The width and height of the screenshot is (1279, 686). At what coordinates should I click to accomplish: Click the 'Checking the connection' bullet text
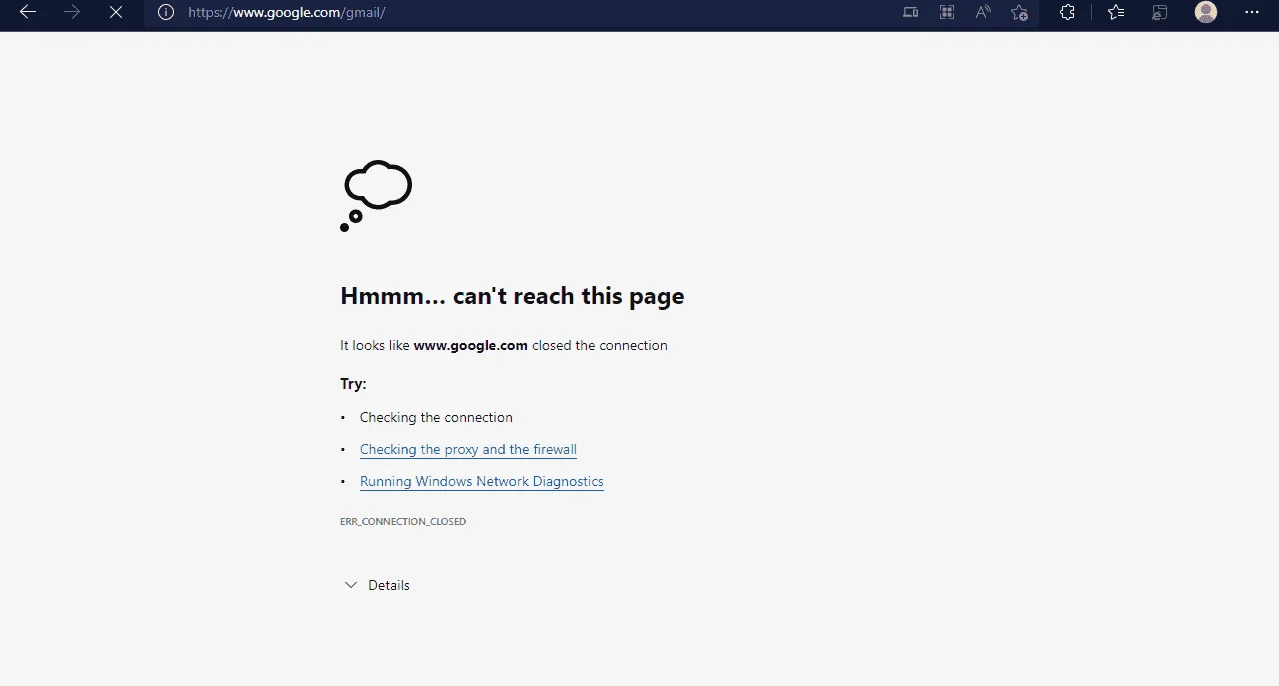pos(436,417)
